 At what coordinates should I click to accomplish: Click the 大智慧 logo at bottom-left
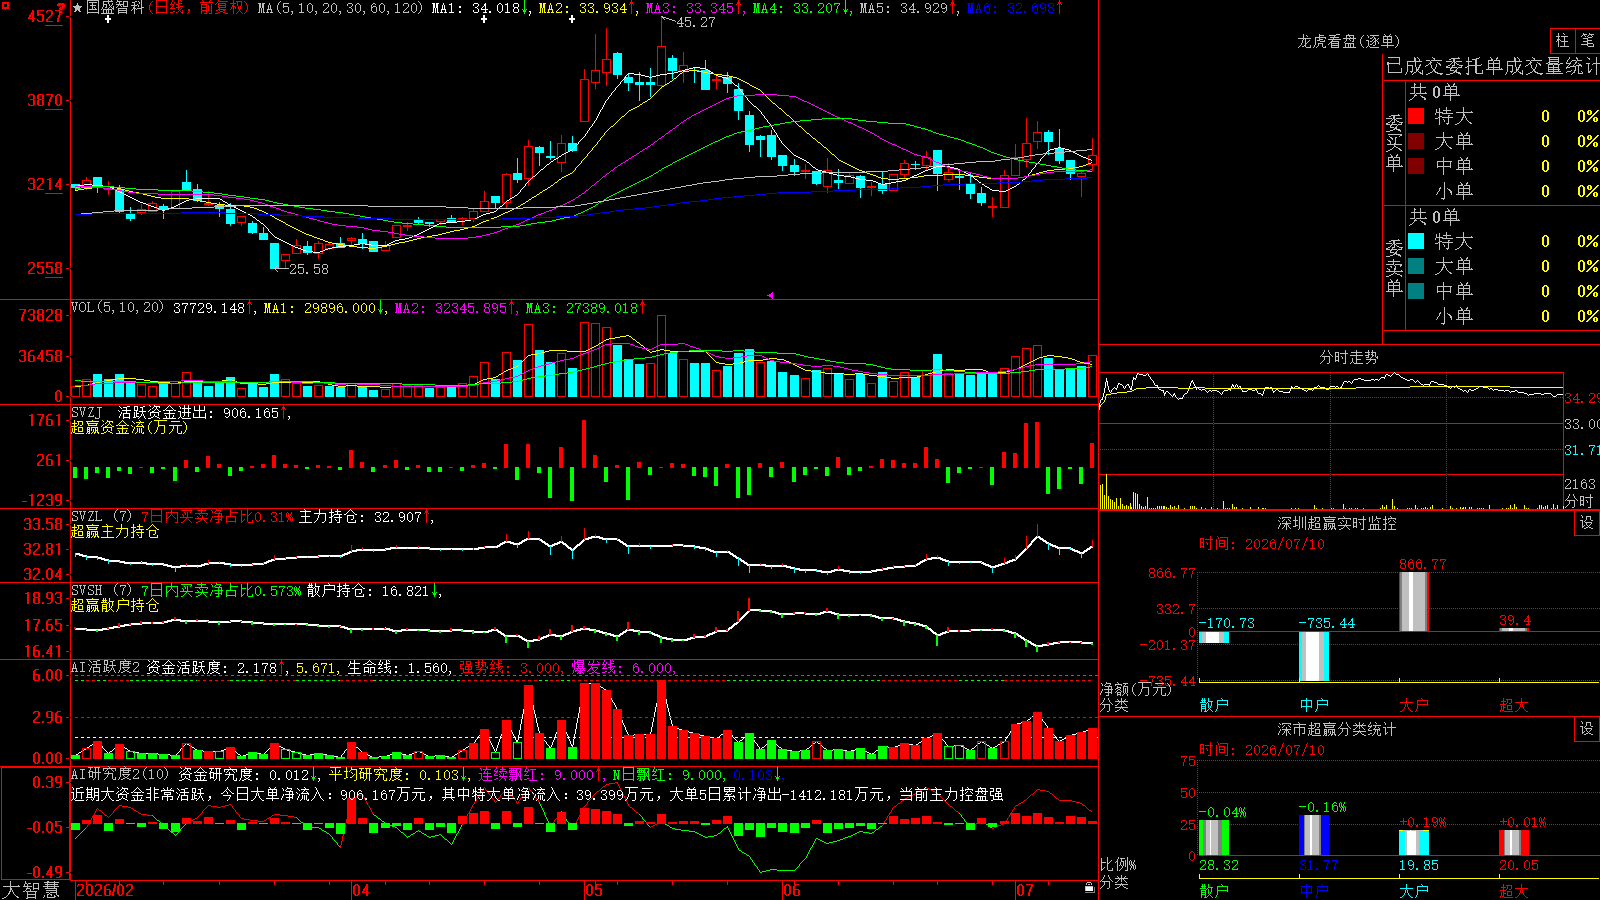[31, 890]
